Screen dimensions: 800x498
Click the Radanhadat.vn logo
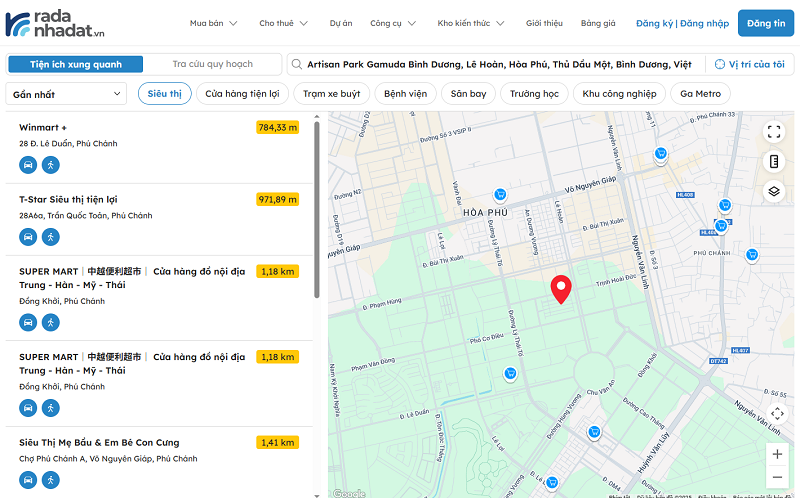(x=53, y=23)
